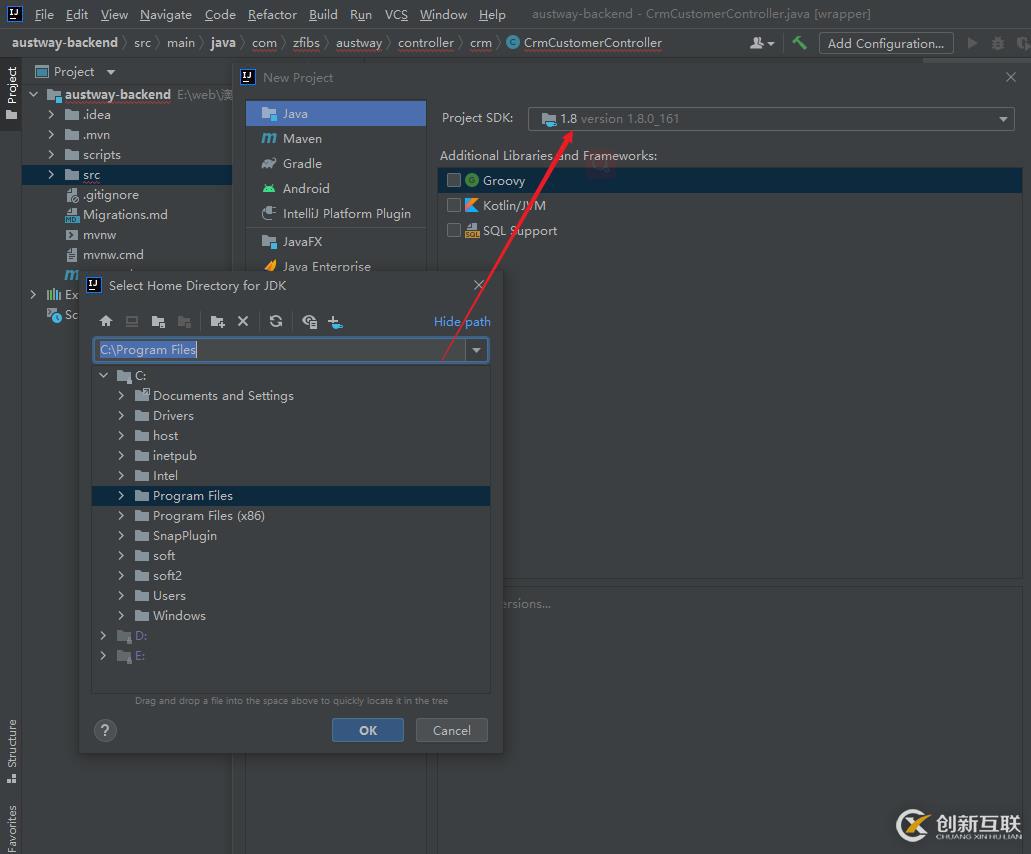The width and height of the screenshot is (1031, 854).
Task: Select Maven in the New Project list
Action: pyautogui.click(x=301, y=139)
